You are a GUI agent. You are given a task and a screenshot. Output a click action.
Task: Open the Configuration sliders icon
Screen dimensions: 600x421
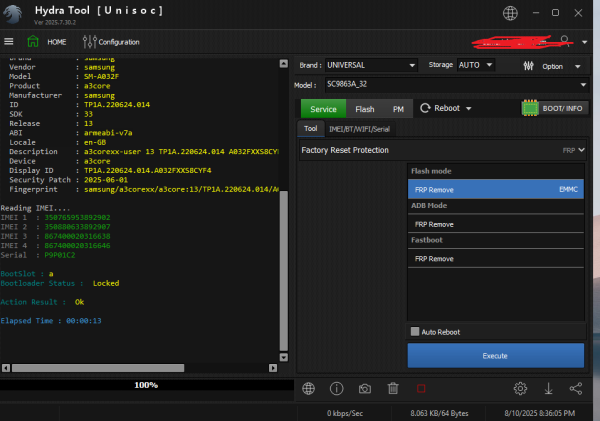pyautogui.click(x=90, y=42)
